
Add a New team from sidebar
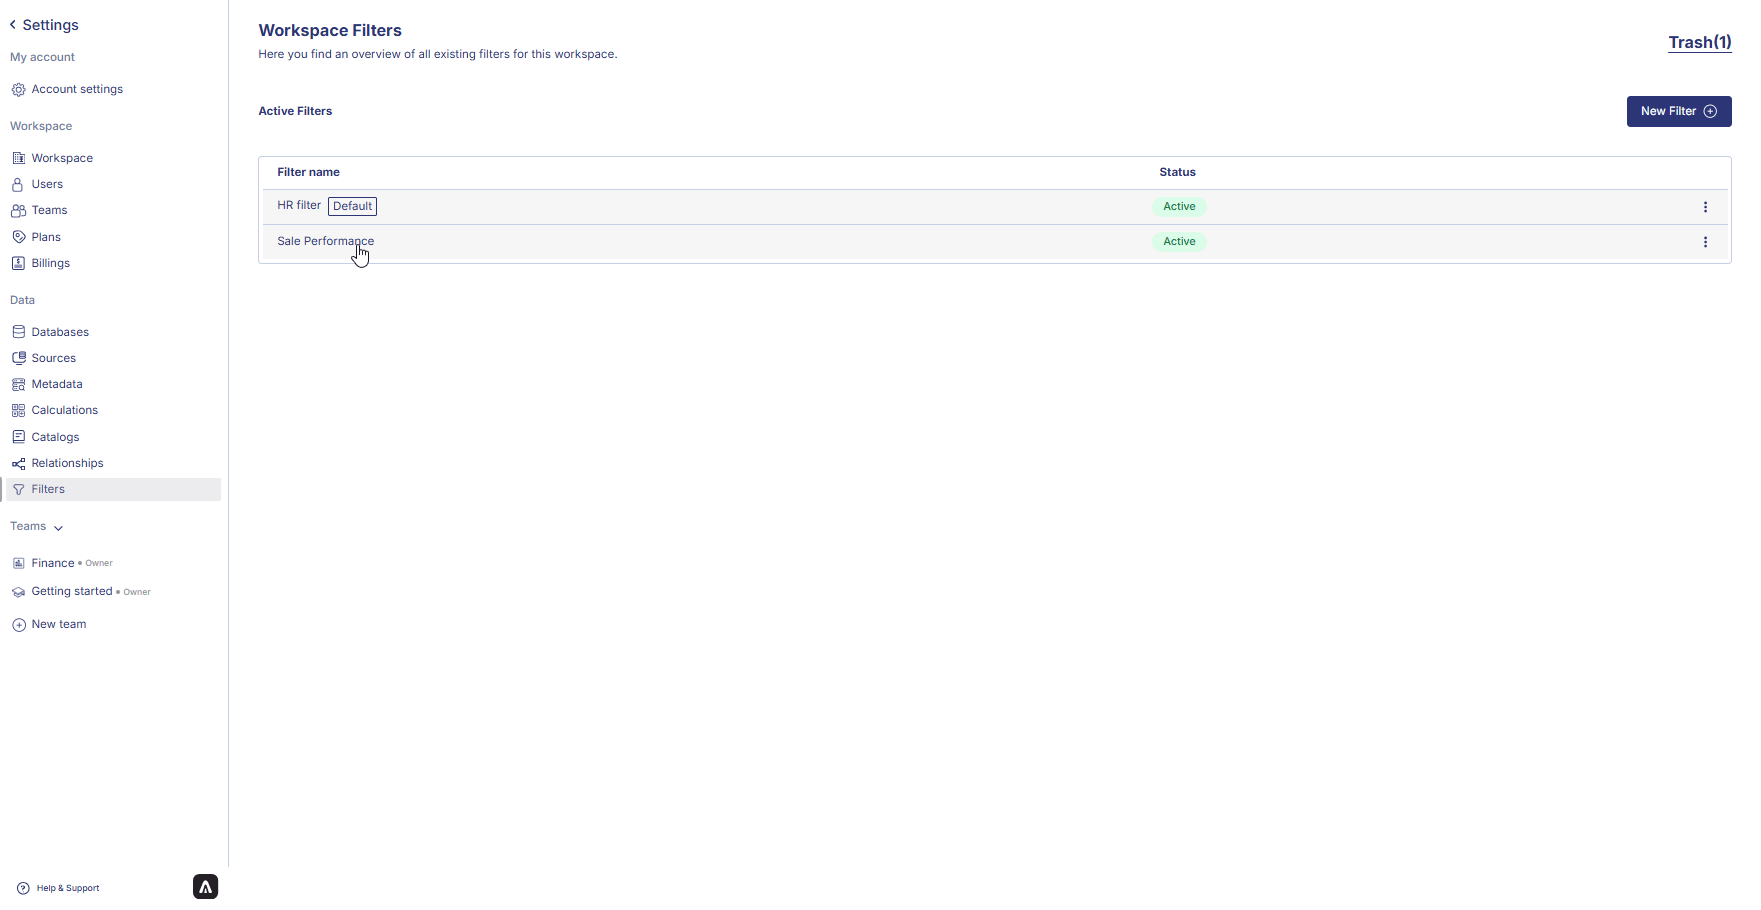click(x=58, y=624)
